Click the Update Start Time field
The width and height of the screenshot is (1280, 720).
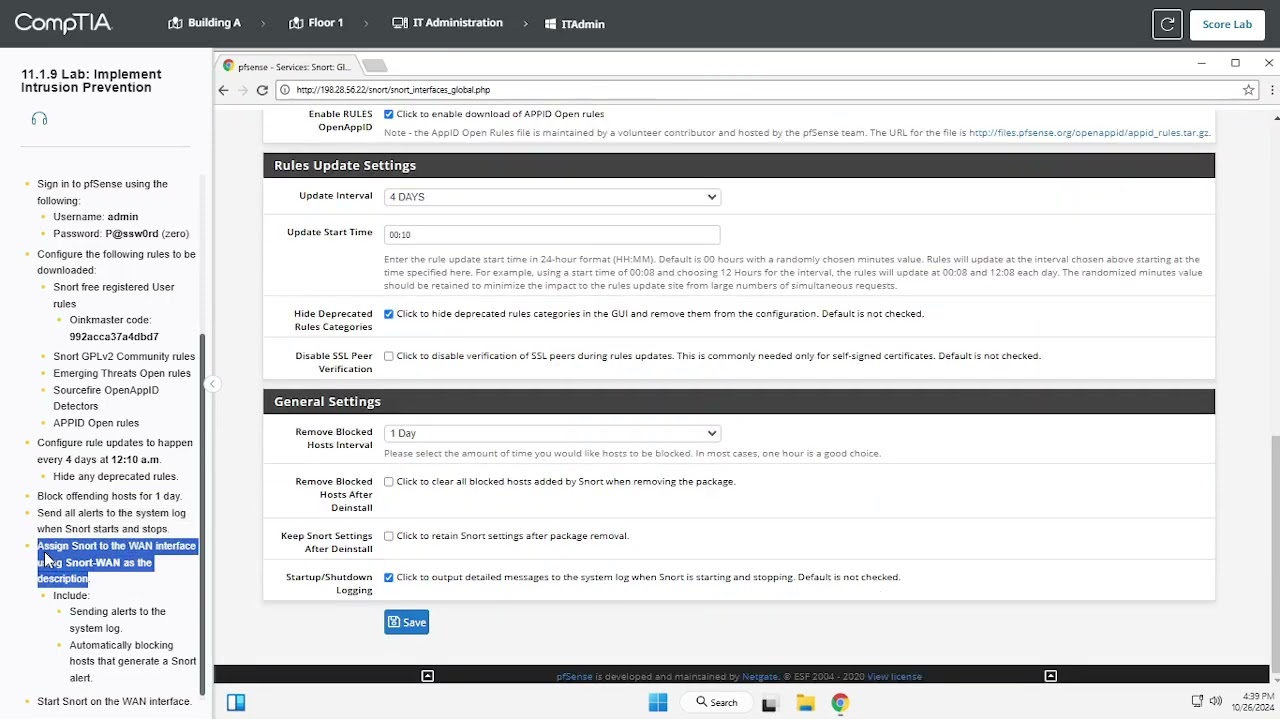552,234
